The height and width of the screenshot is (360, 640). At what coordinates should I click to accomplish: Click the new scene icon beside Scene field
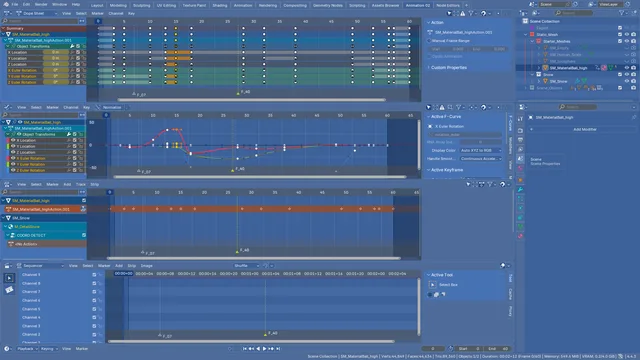(575, 4)
